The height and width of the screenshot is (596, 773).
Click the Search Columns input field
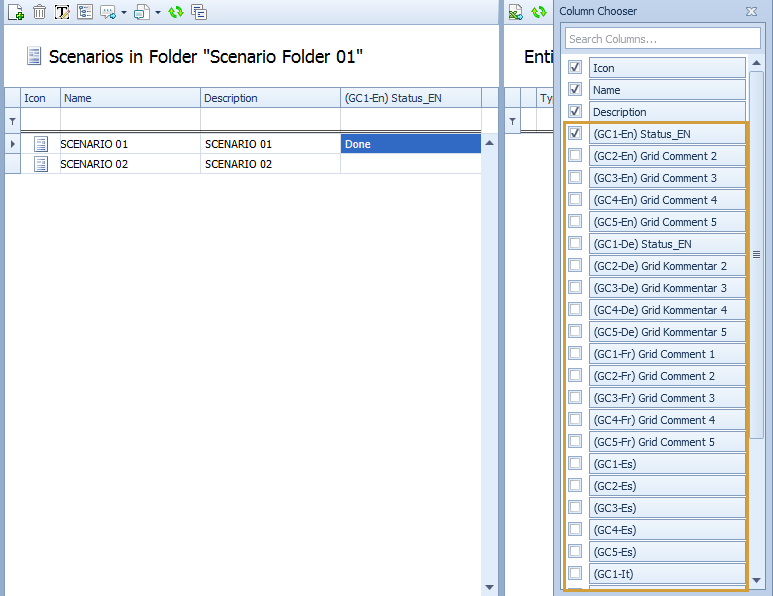pos(662,39)
